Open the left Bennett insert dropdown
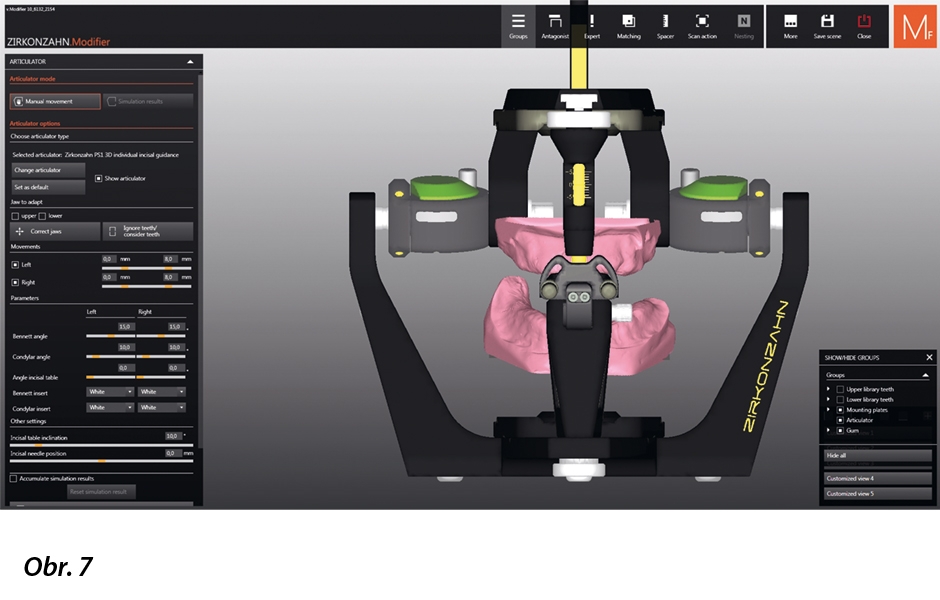Screen dimensions: 940x600 (x=110, y=391)
